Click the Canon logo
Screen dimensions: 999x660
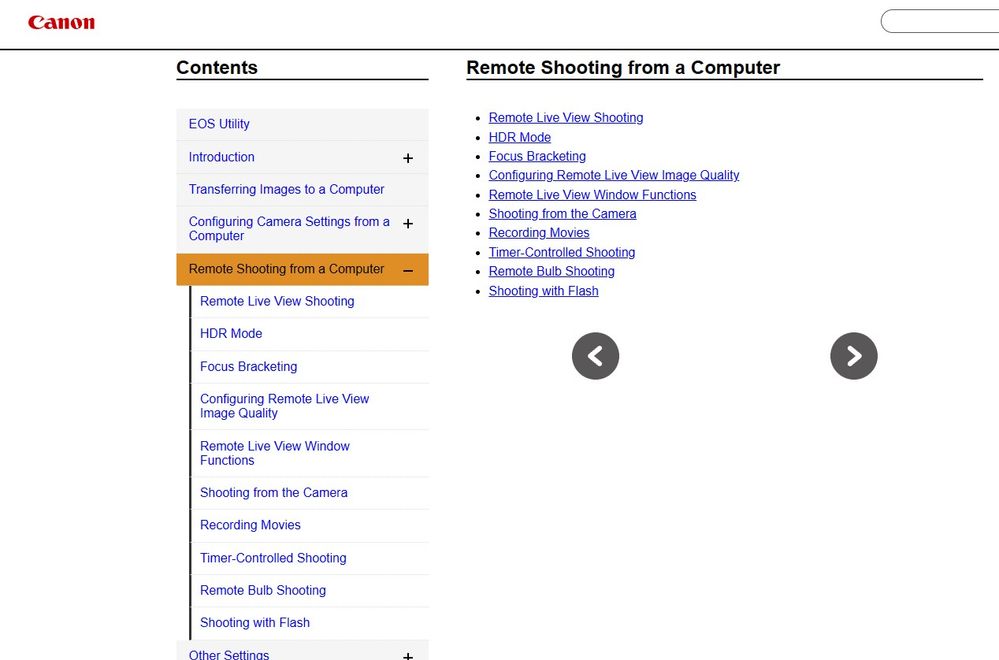coord(61,22)
